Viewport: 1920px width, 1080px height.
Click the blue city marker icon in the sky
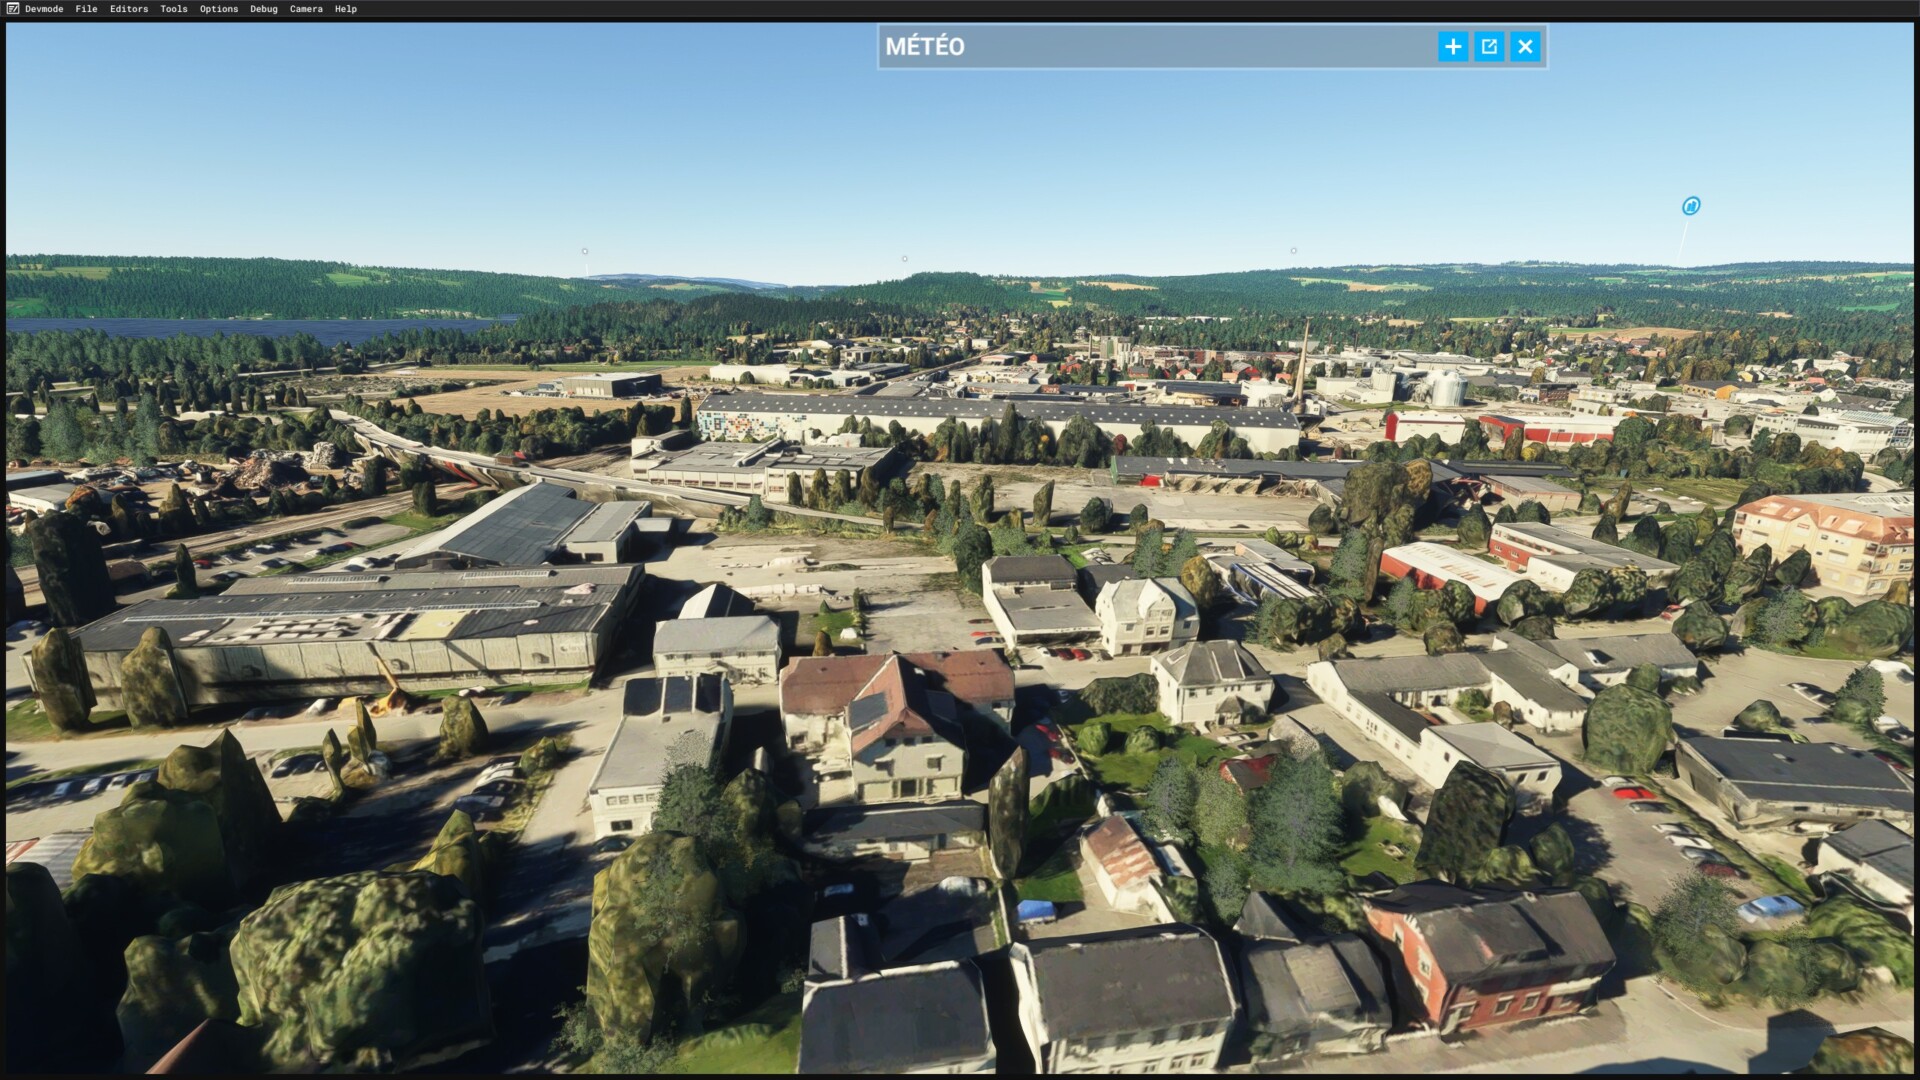point(1691,206)
